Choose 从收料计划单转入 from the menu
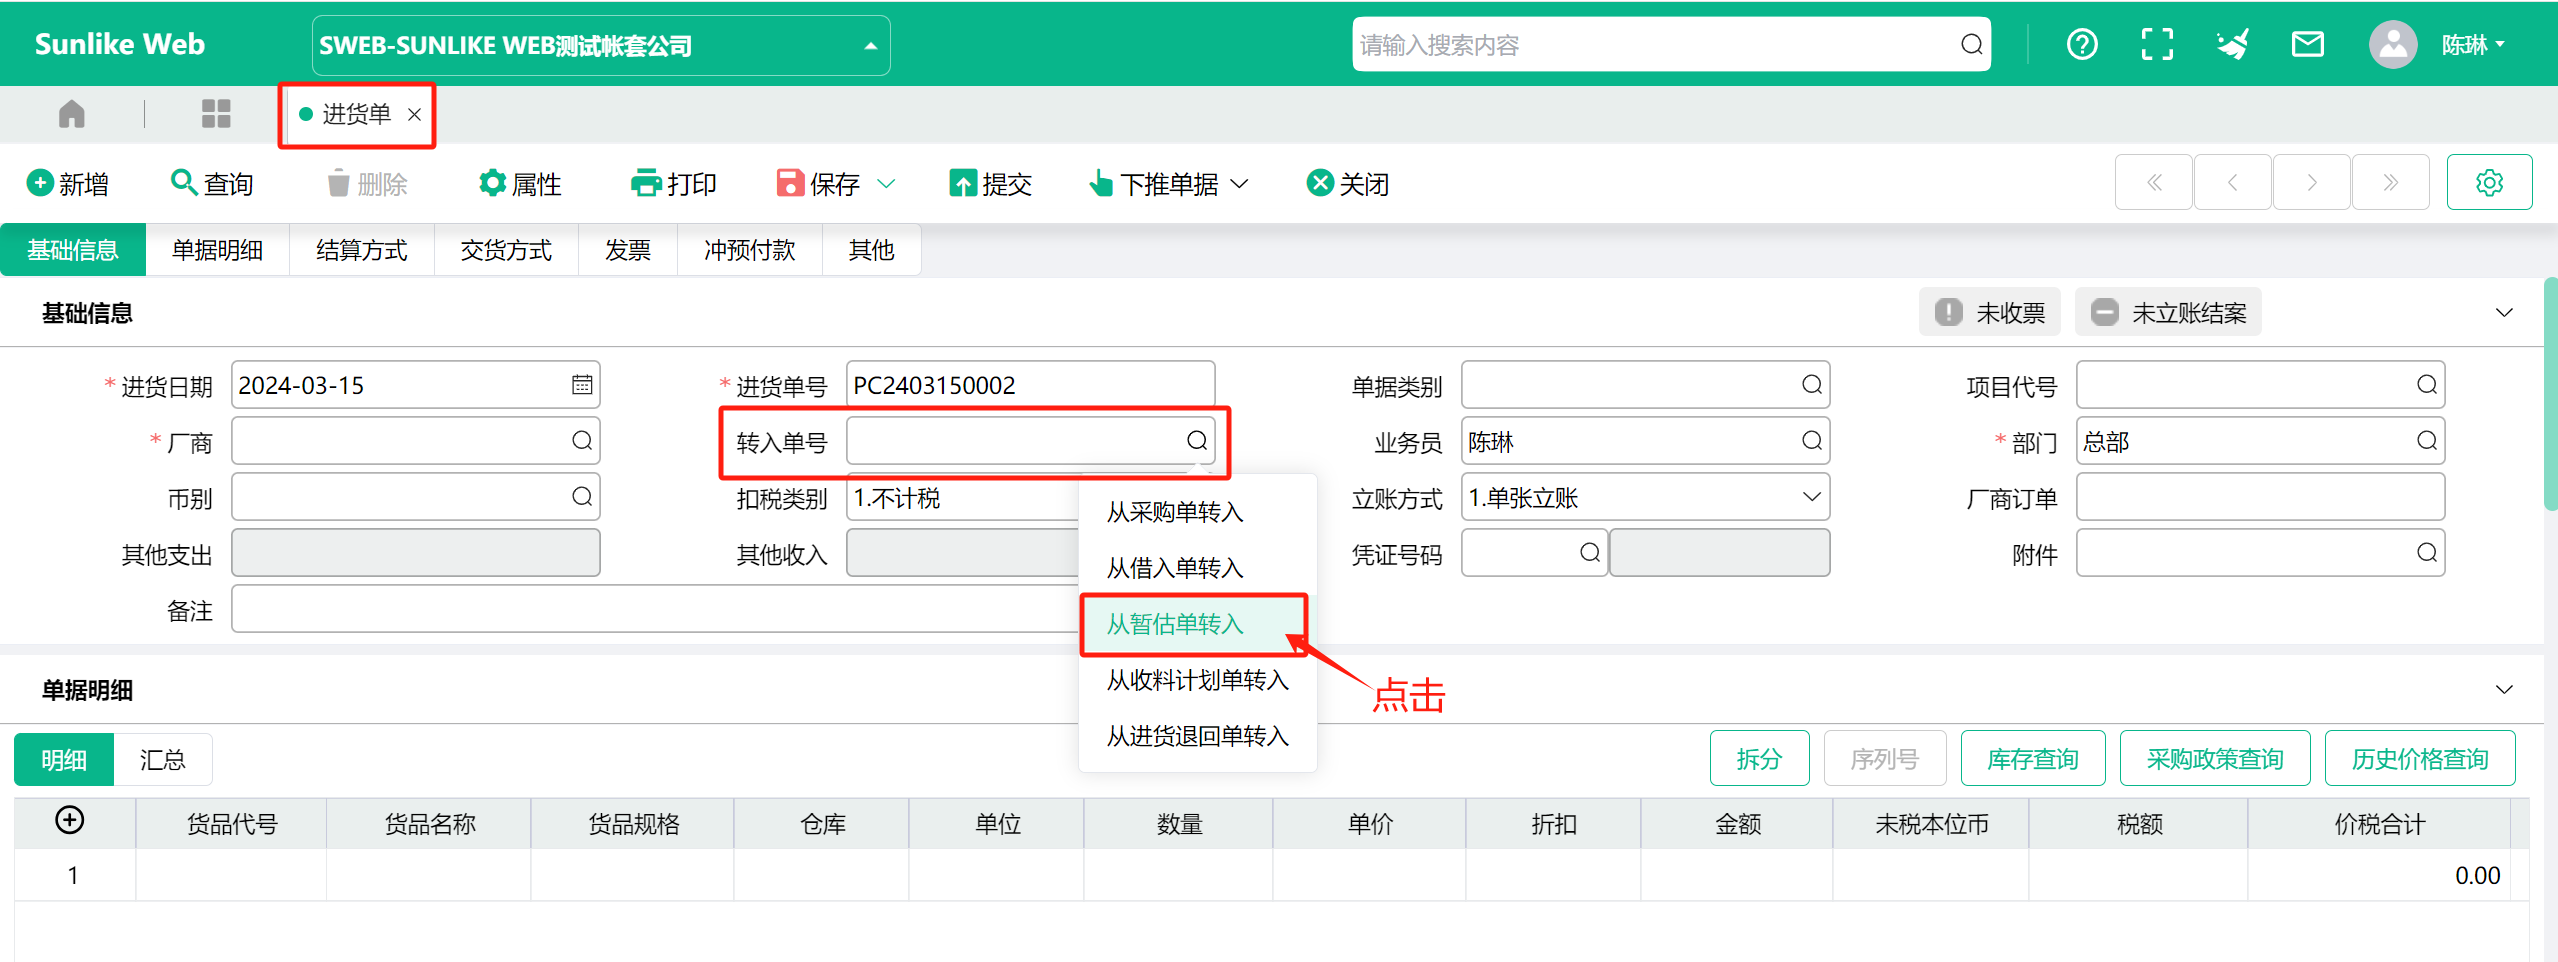This screenshot has height=962, width=2558. coord(1198,681)
